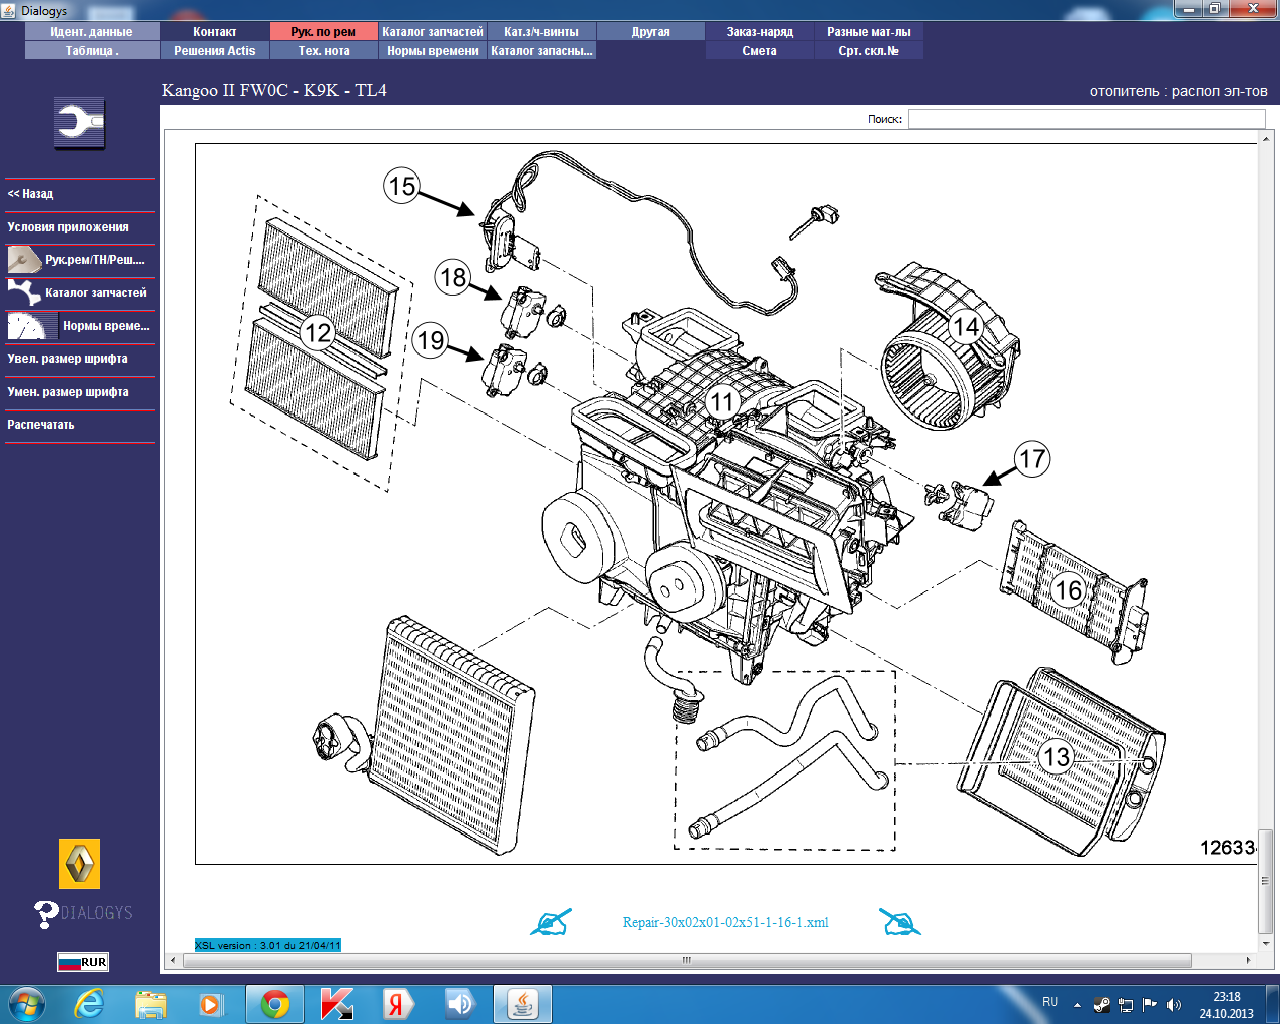The image size is (1280, 1024).
Task: Open the Каталог запасны... tab
Action: [x=542, y=51]
